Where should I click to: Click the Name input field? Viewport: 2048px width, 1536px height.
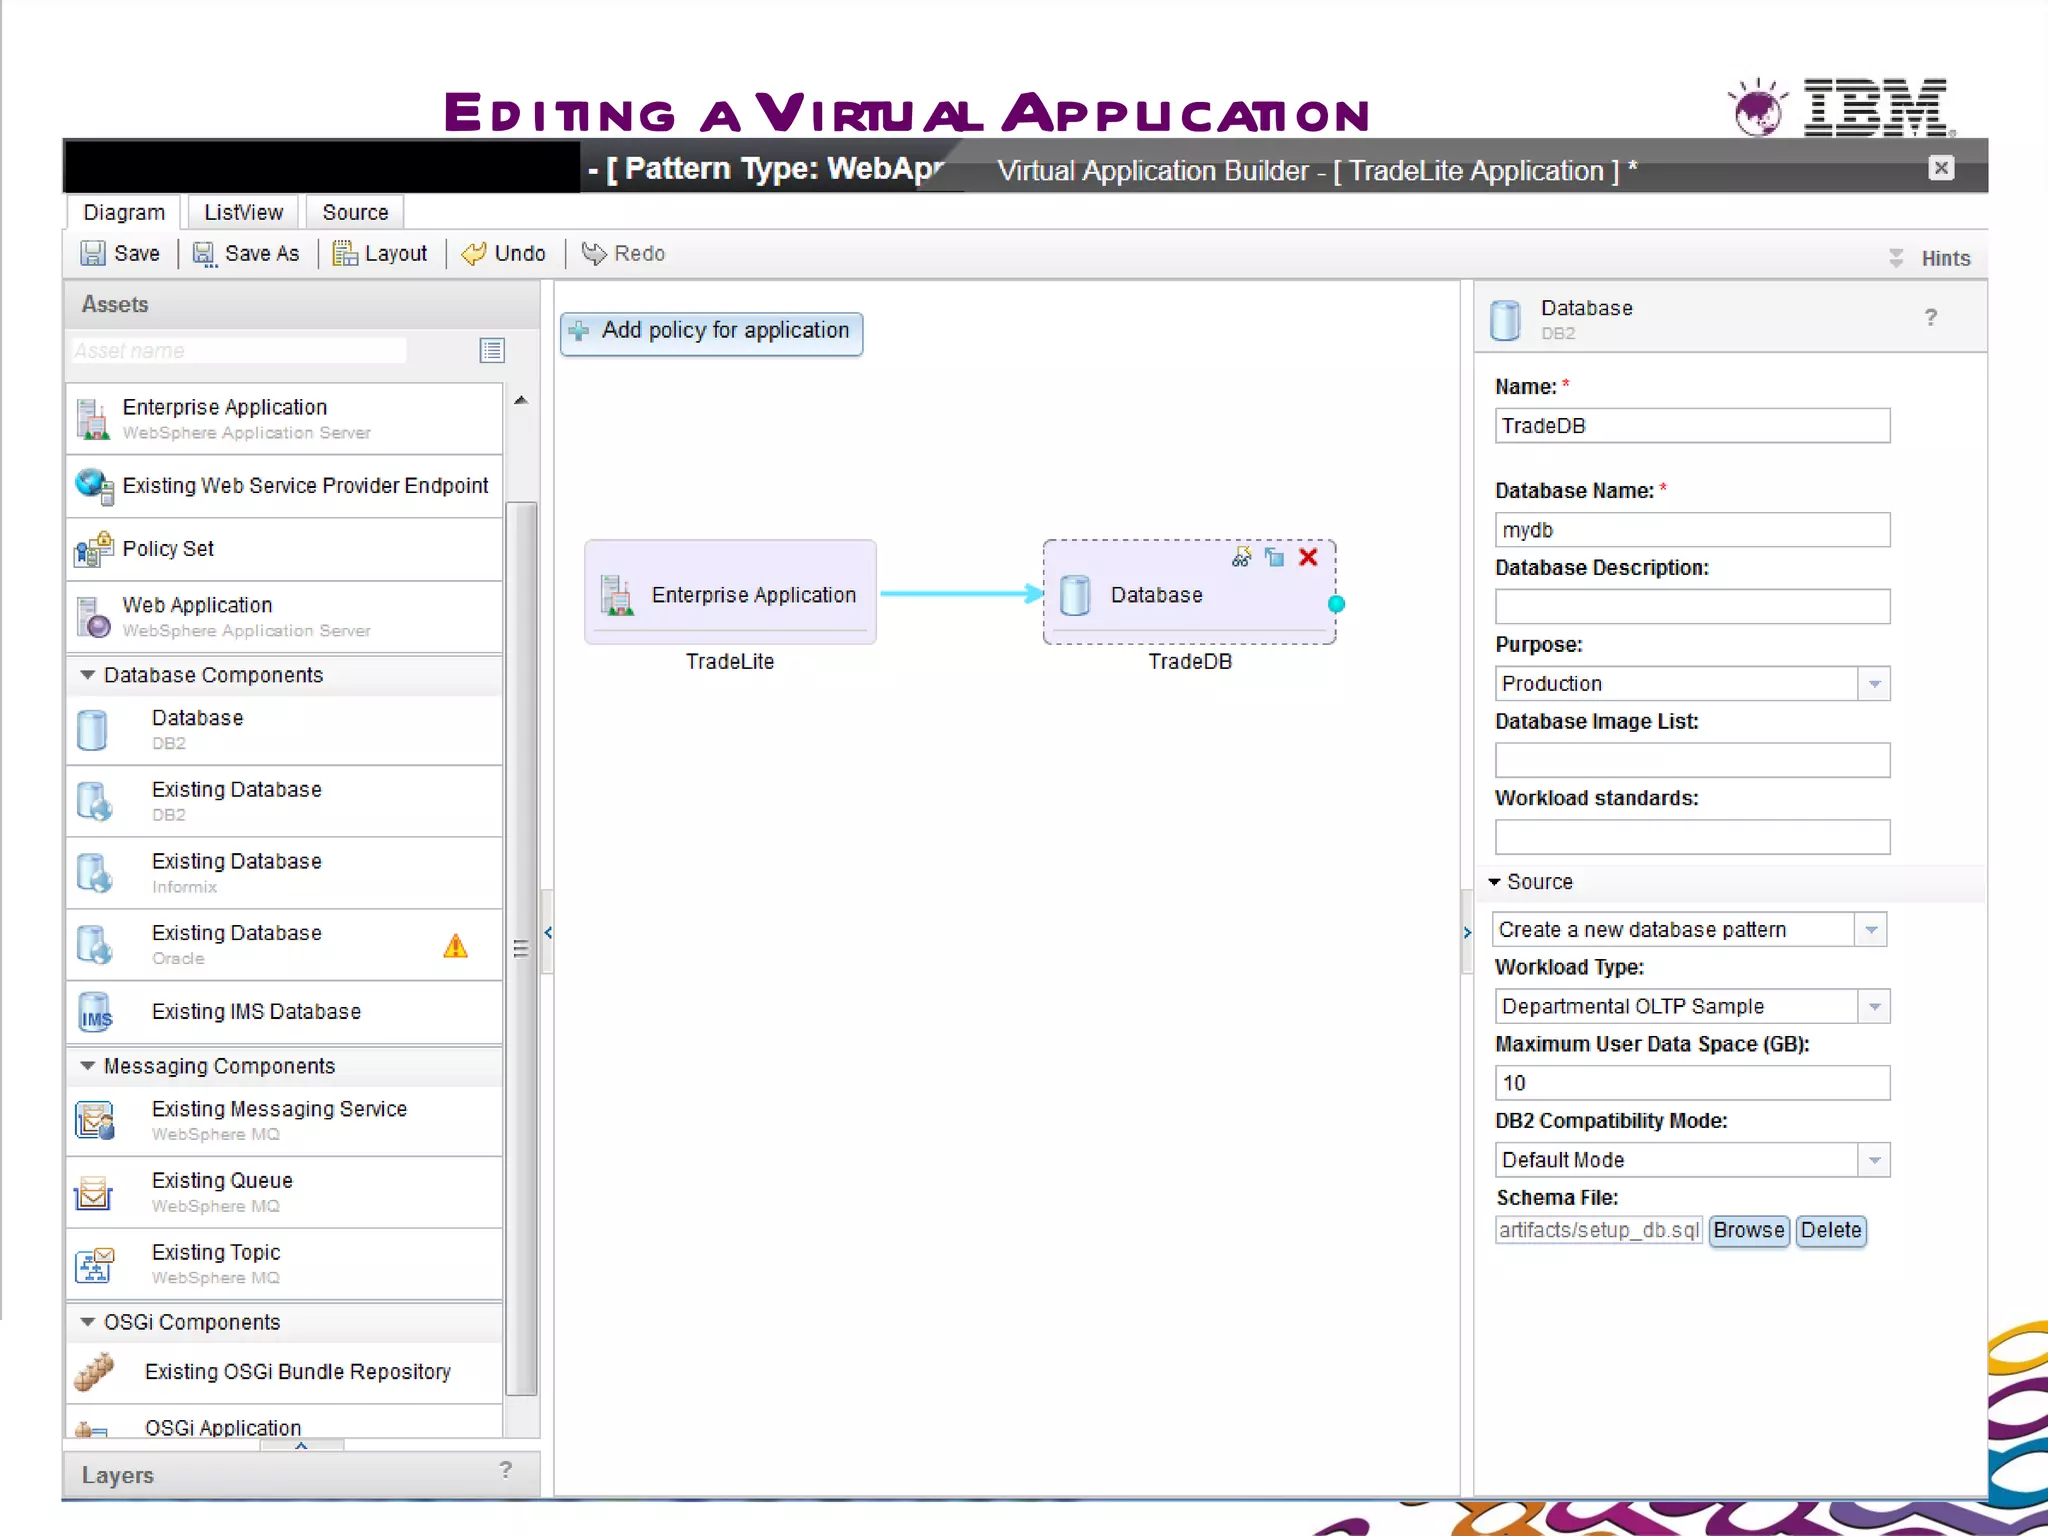click(1692, 426)
